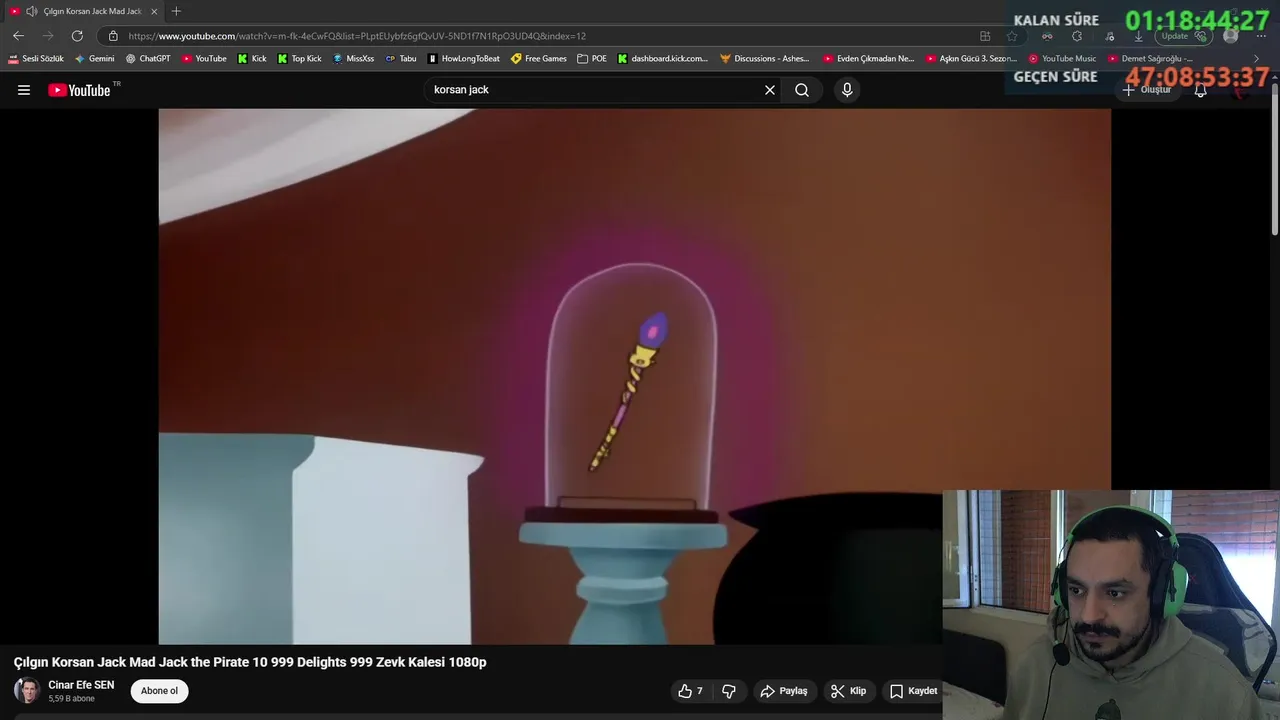Viewport: 1280px width, 720px height.
Task: Go to the YouTube home logo
Action: (x=79, y=90)
